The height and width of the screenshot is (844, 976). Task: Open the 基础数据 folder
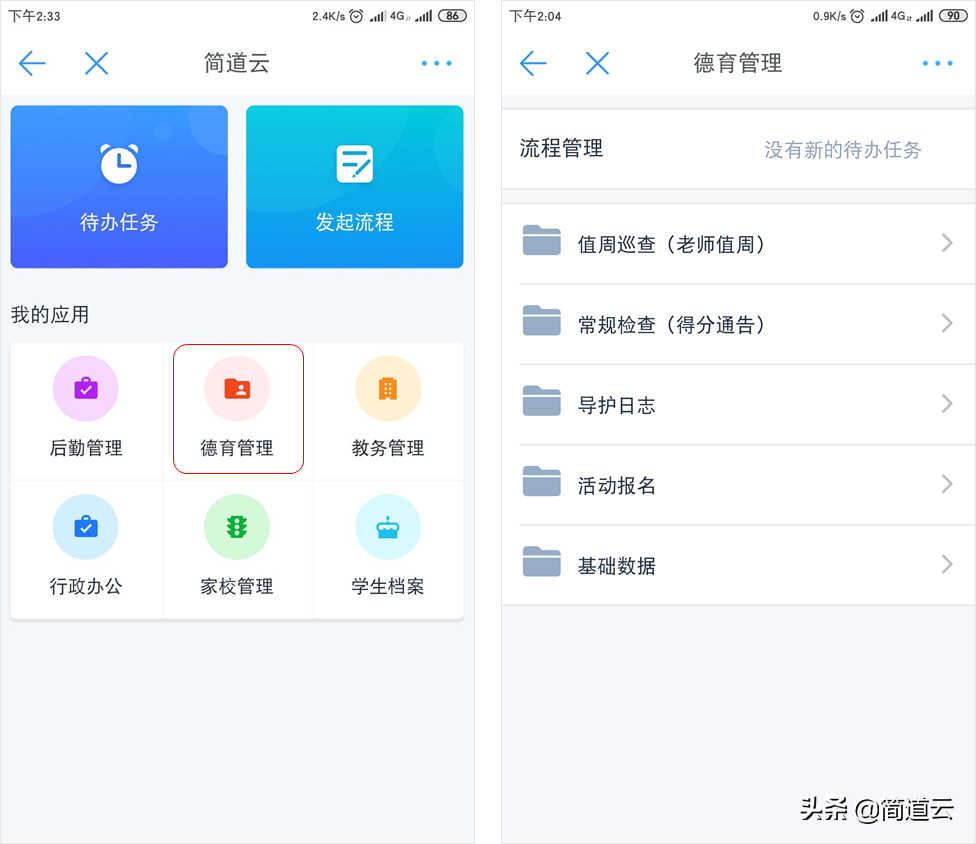[739, 565]
